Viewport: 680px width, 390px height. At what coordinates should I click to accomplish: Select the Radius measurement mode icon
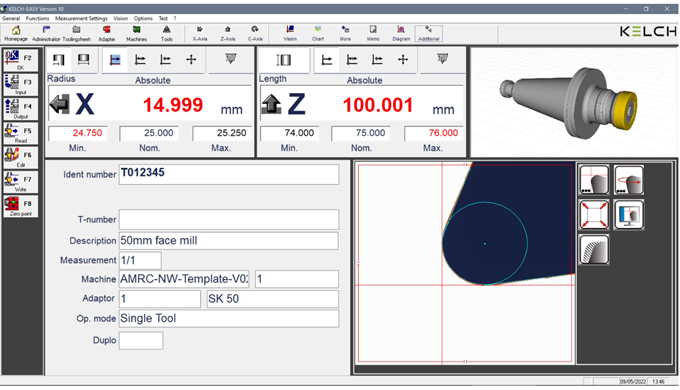59,59
